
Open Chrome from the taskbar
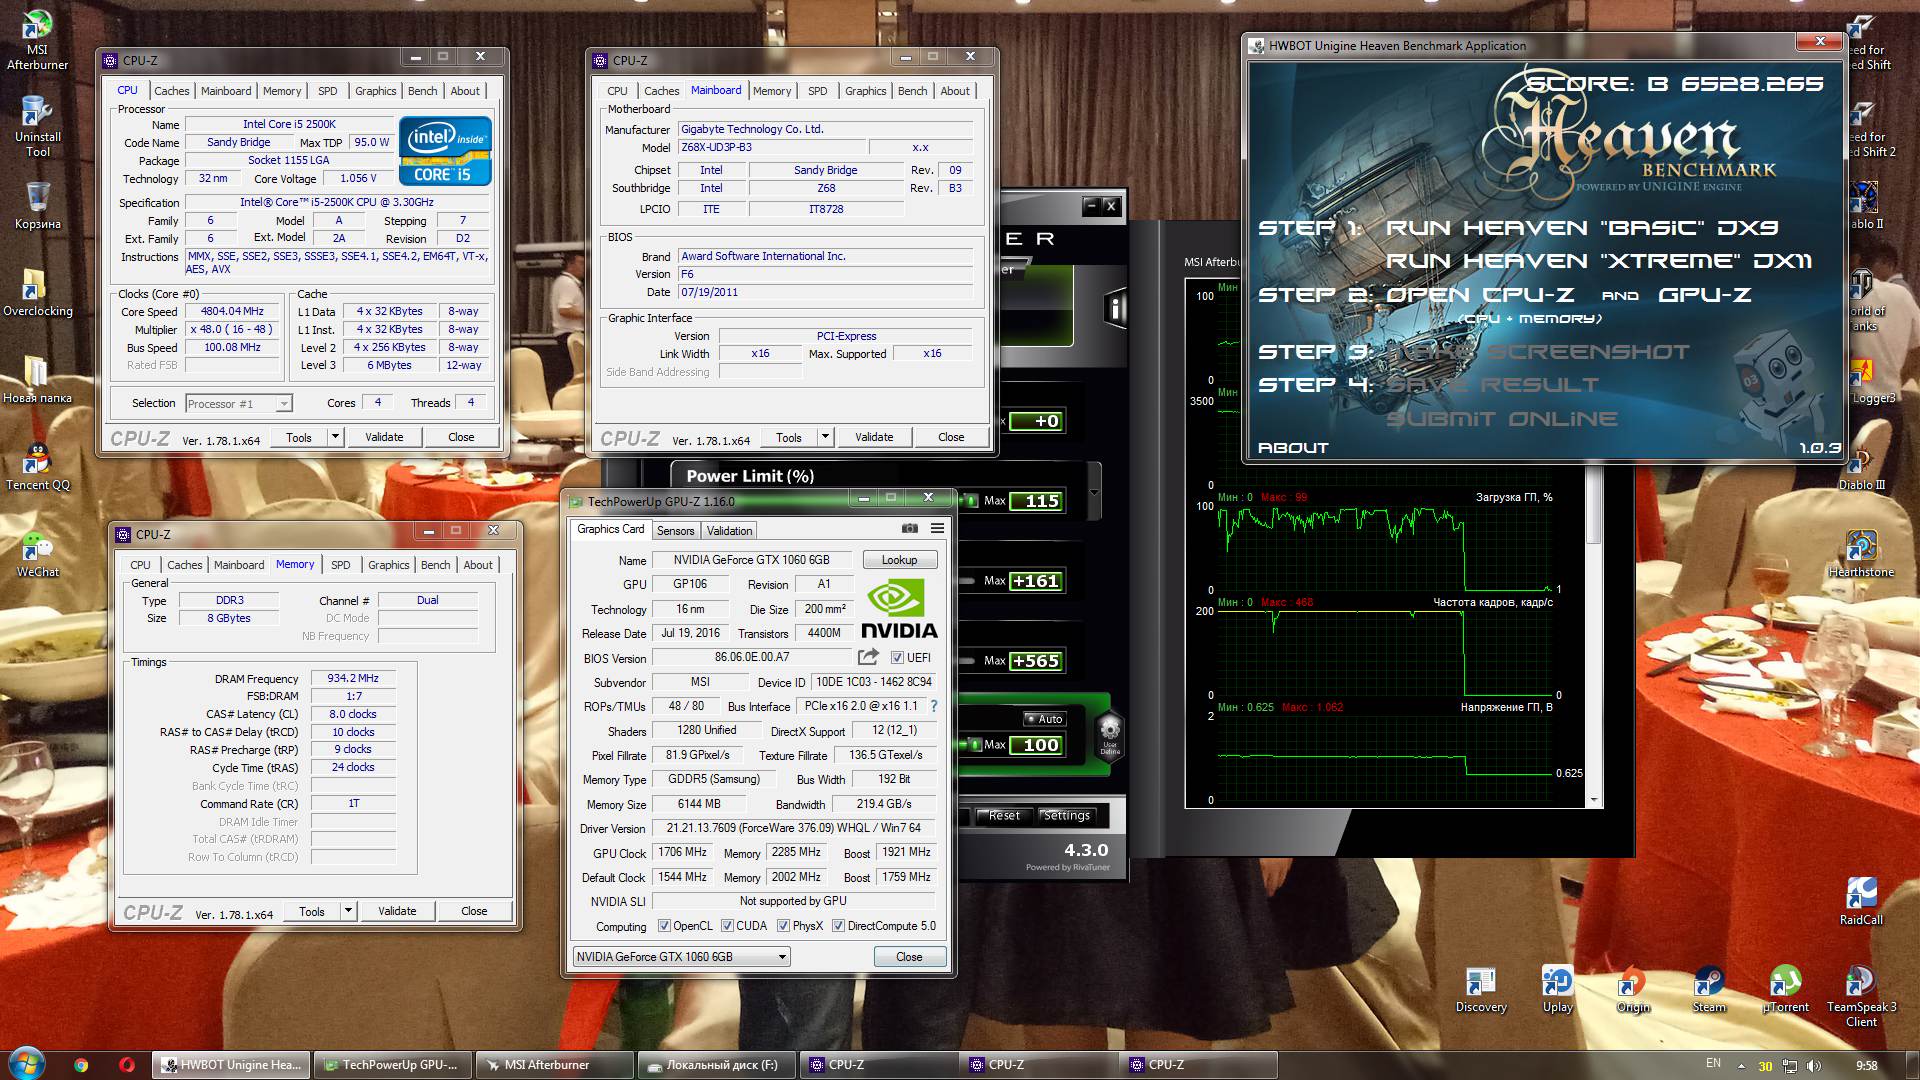click(81, 1065)
